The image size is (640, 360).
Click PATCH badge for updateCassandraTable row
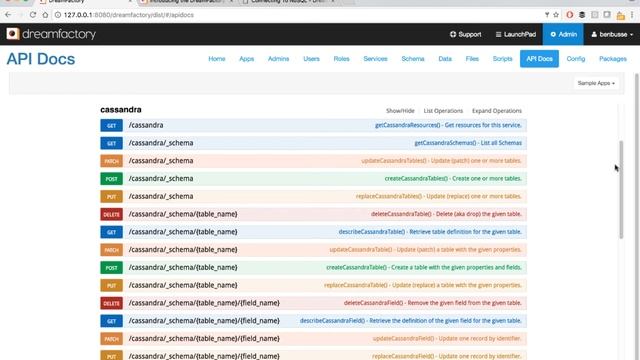[111, 250]
